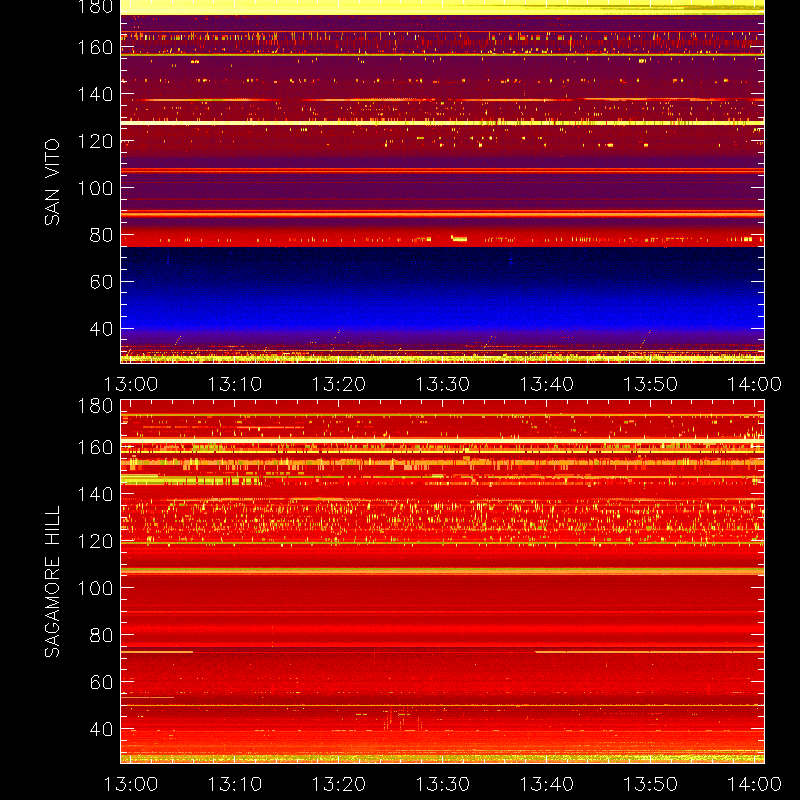Click the 160 tick label on Sagamore Hill plot
Screen dimensions: 800x800
click(95, 447)
